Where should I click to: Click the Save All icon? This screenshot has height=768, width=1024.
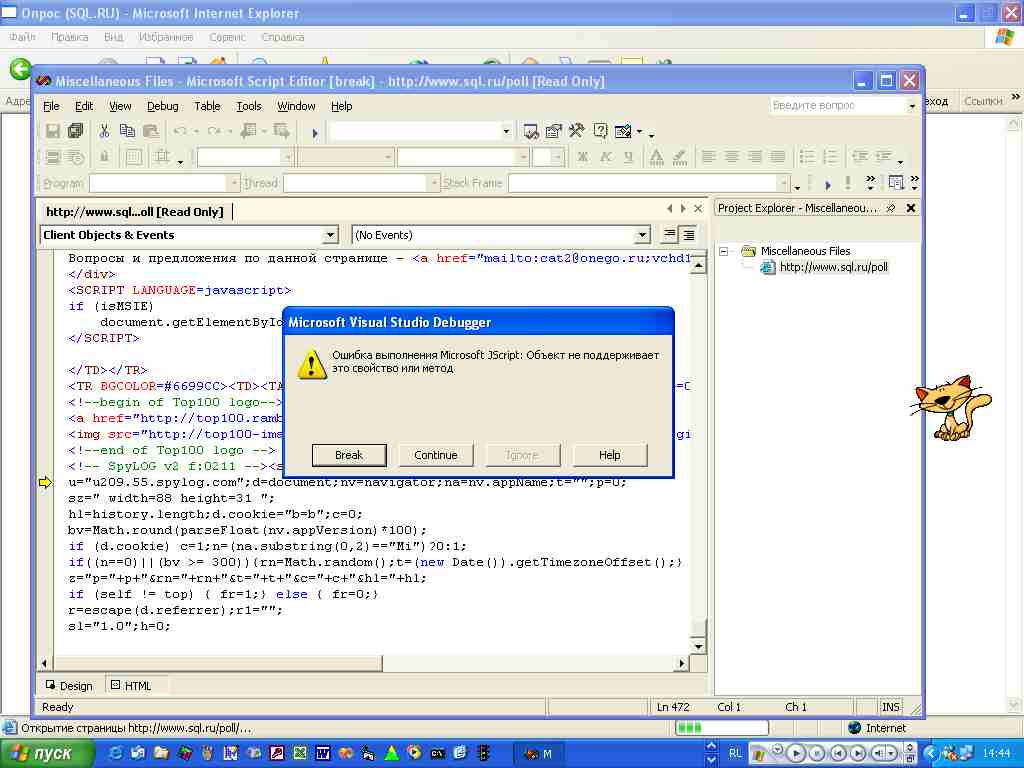pos(76,131)
